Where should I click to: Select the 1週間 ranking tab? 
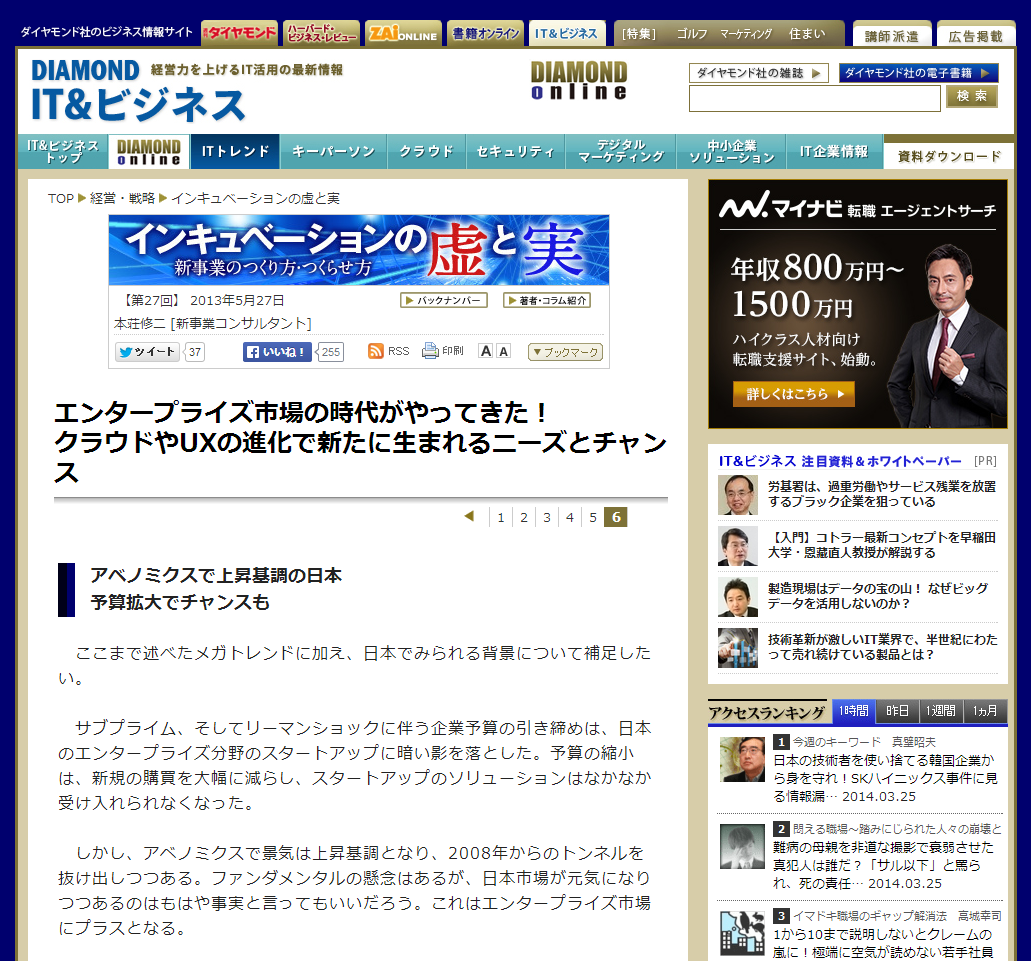coord(941,711)
